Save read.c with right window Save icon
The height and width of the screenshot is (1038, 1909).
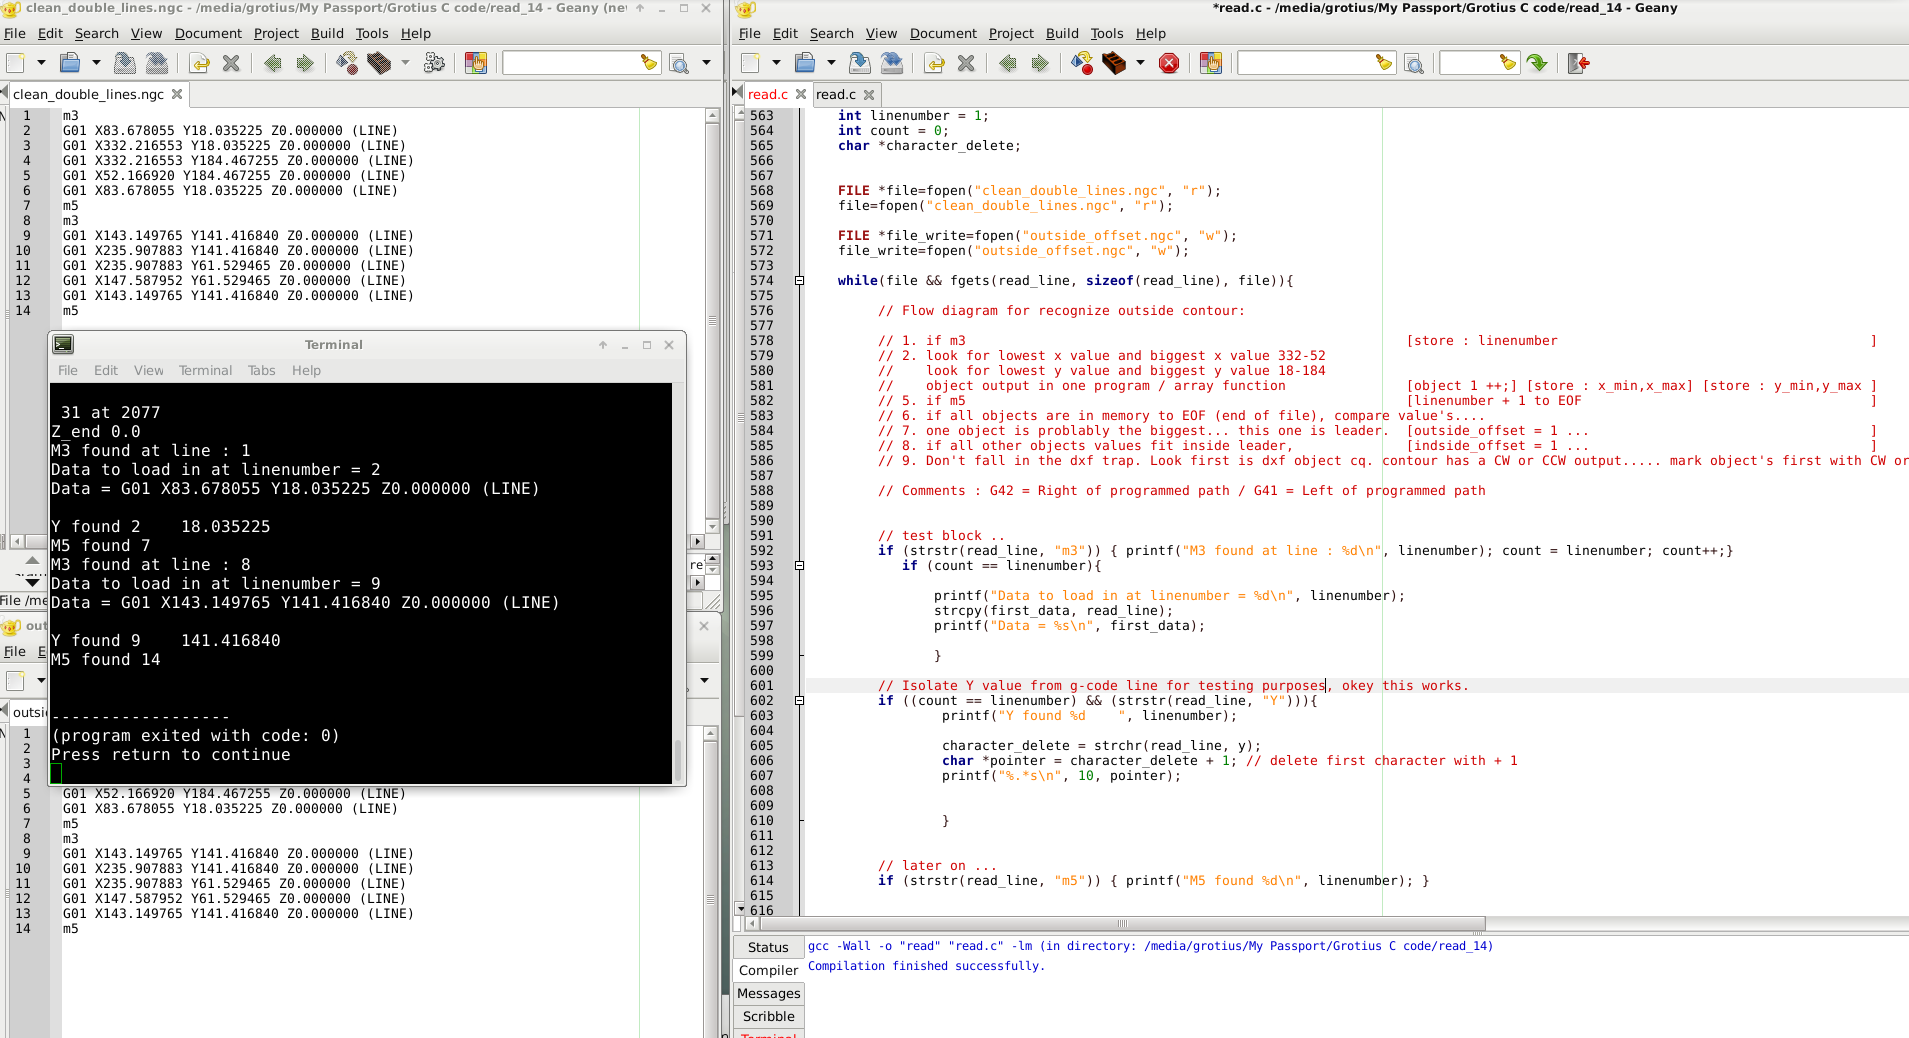point(859,63)
